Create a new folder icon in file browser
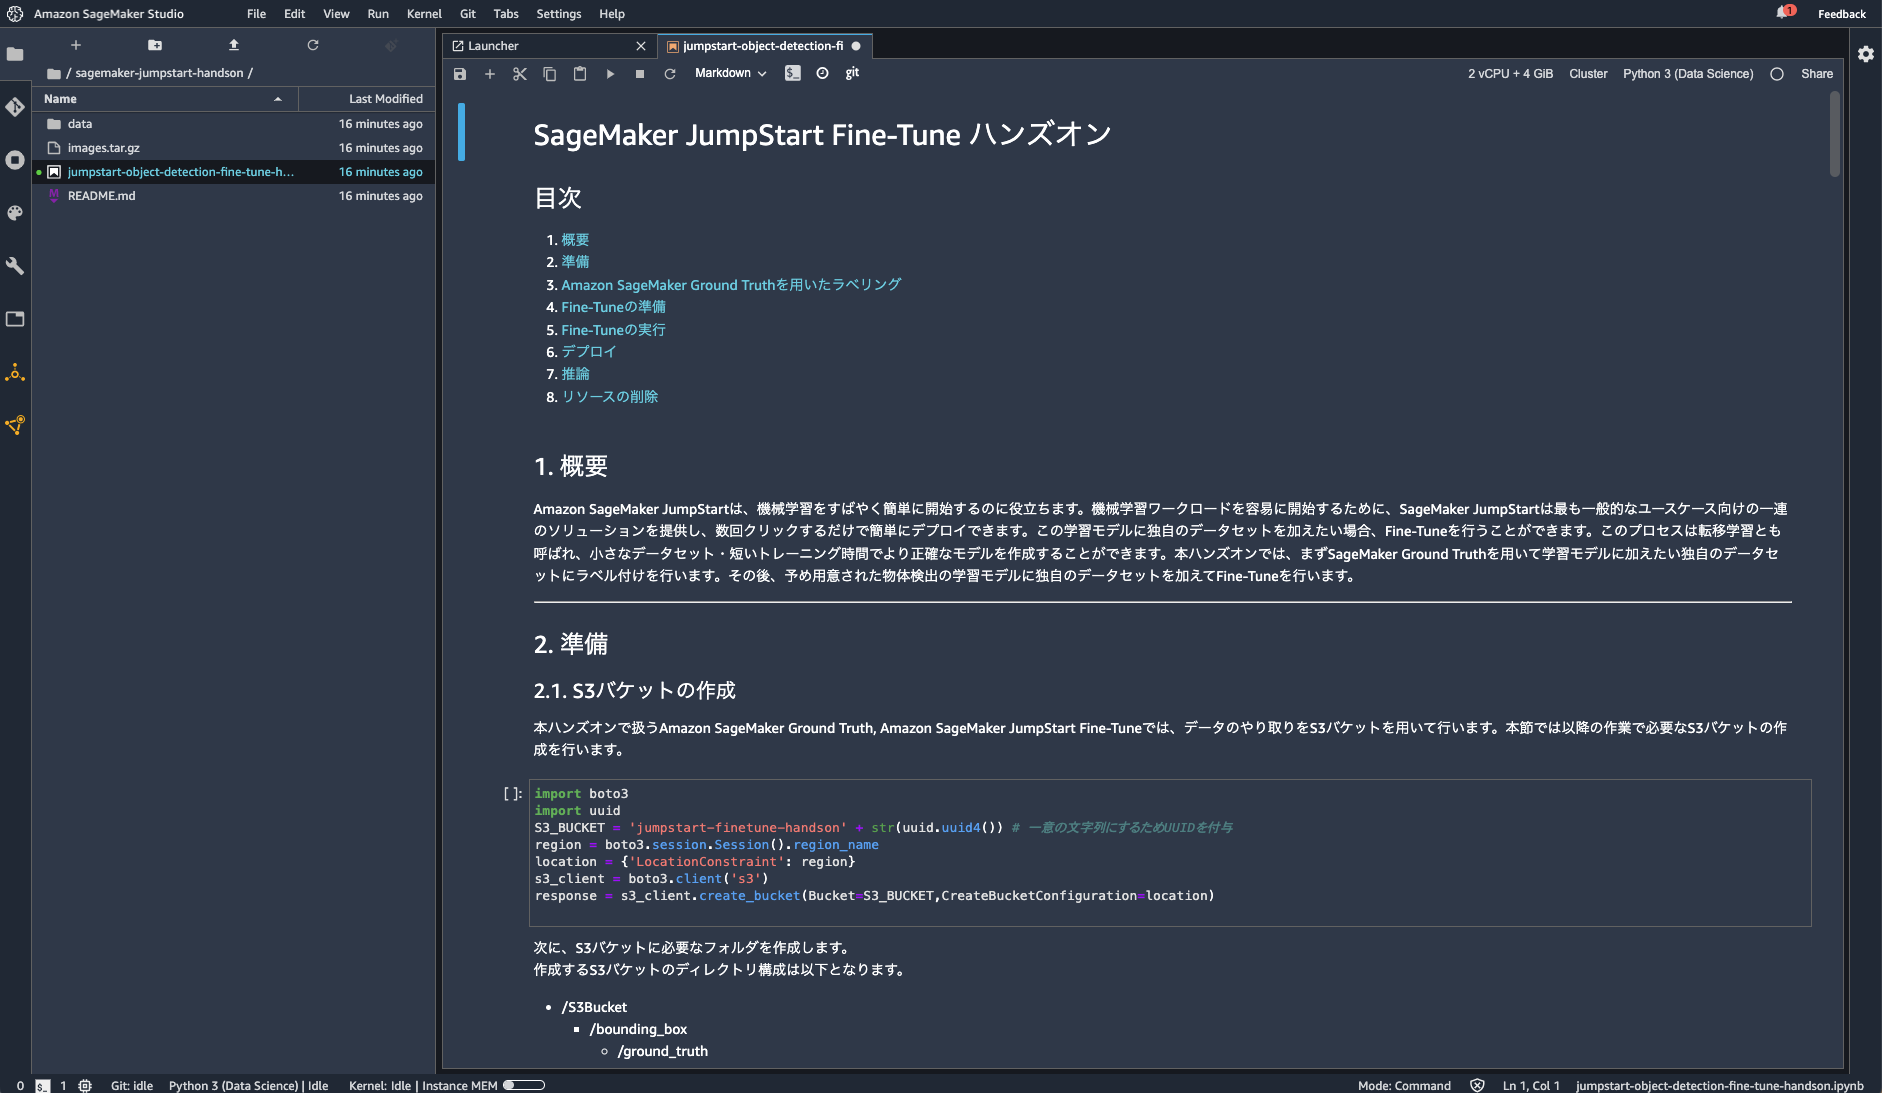Viewport: 1882px width, 1093px height. (155, 45)
